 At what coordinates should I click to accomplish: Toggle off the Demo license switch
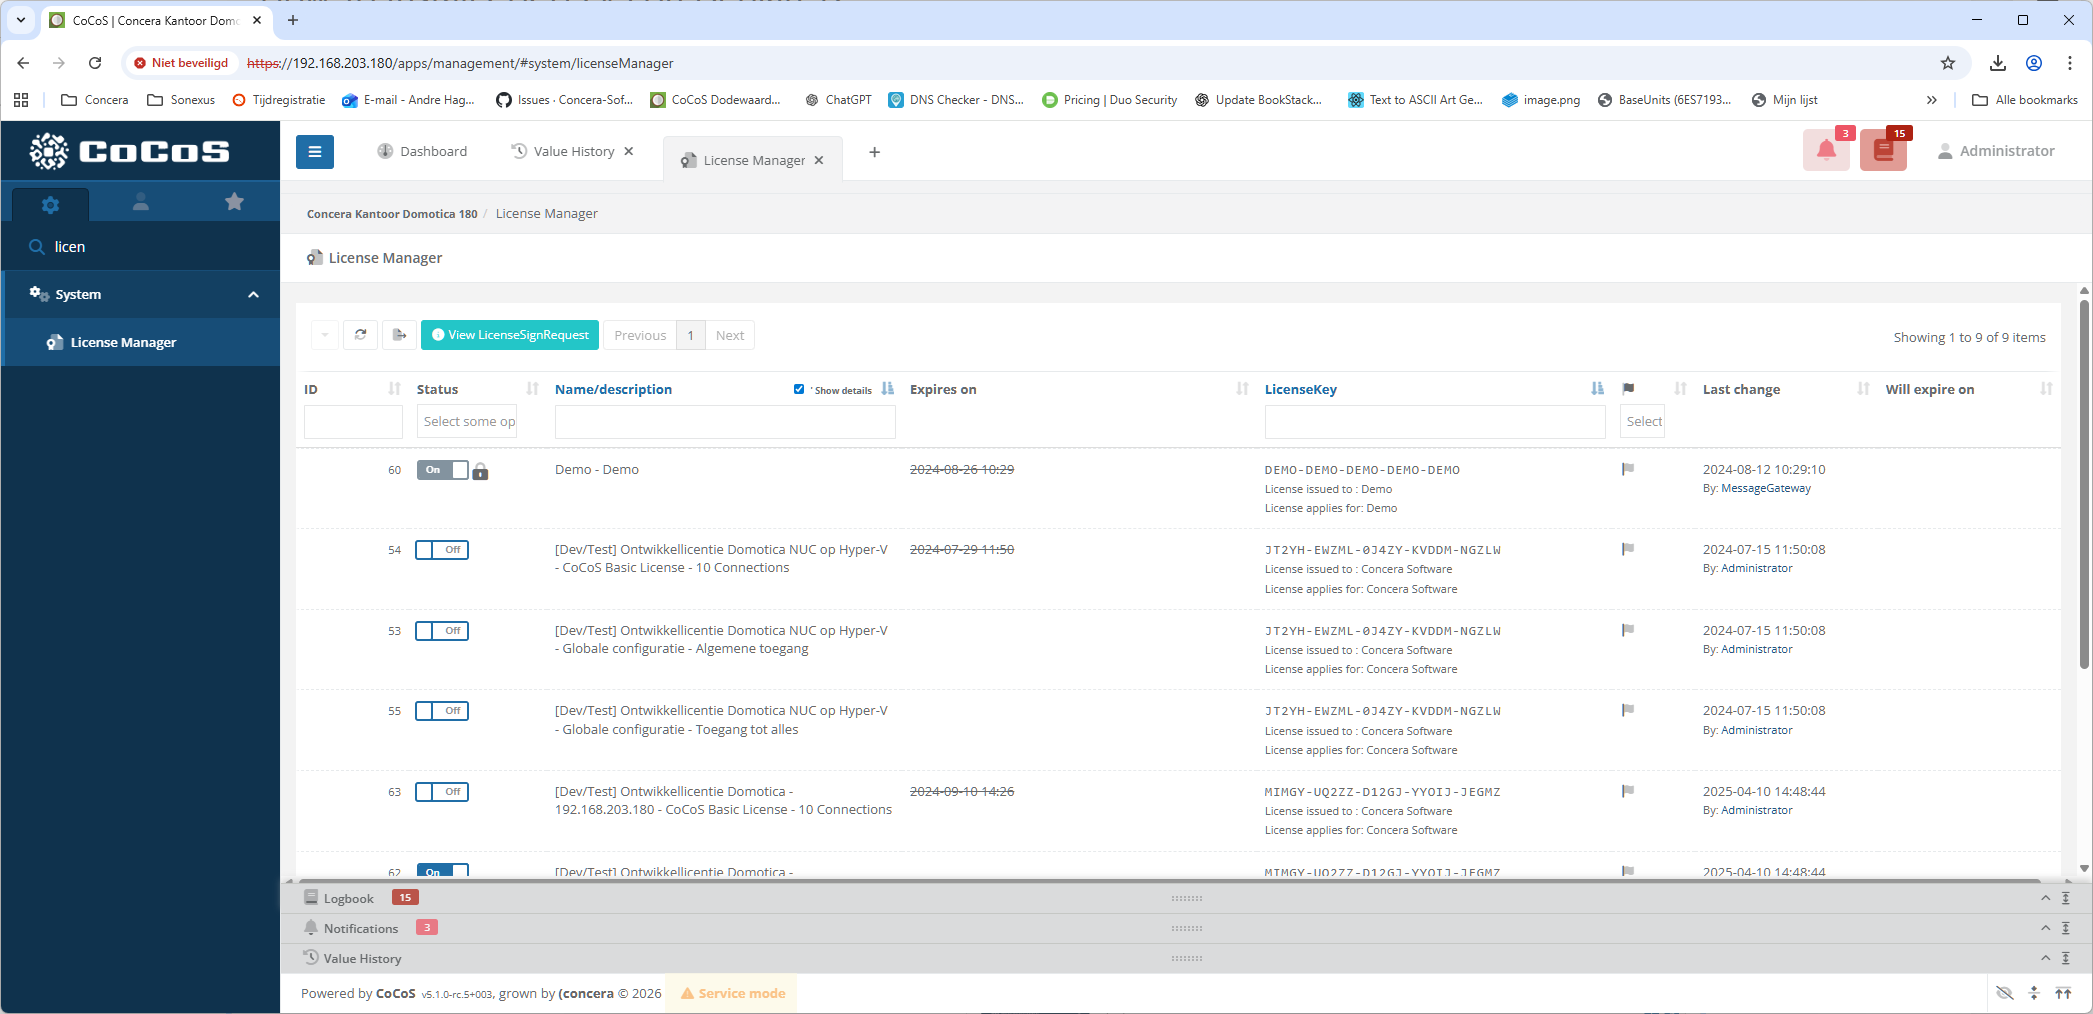pos(442,470)
